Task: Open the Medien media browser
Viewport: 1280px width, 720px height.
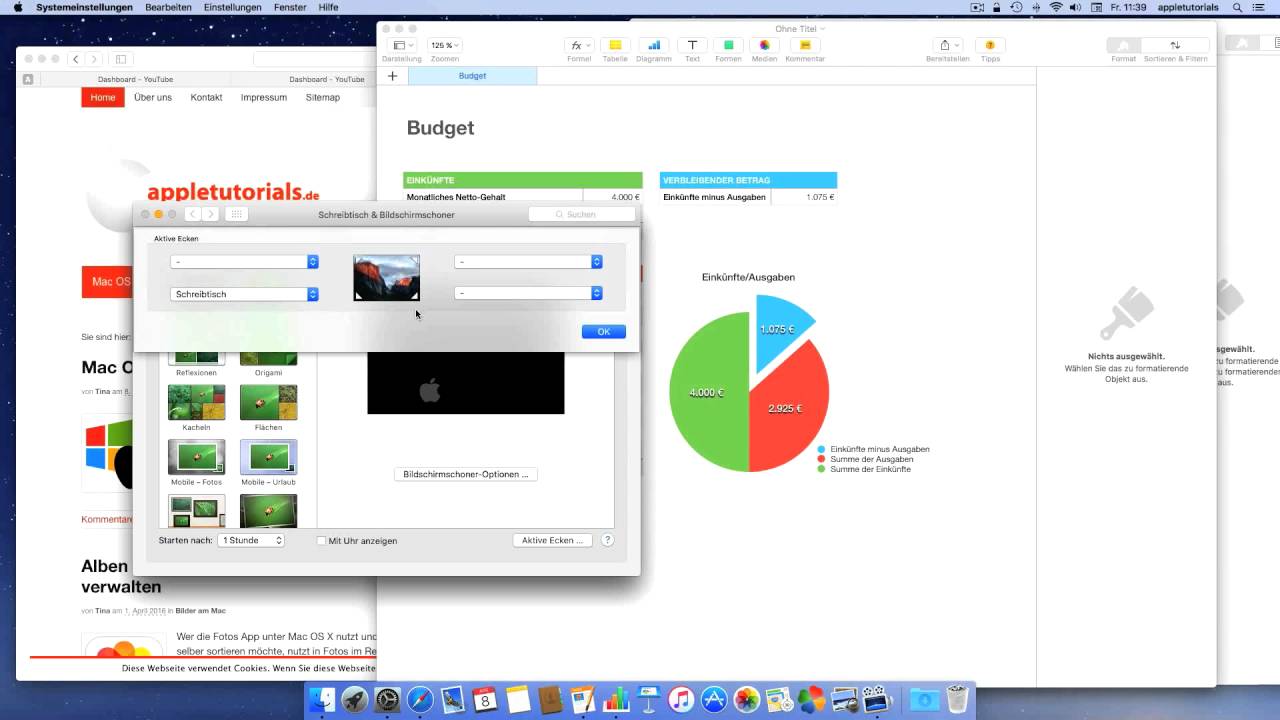Action: [764, 46]
